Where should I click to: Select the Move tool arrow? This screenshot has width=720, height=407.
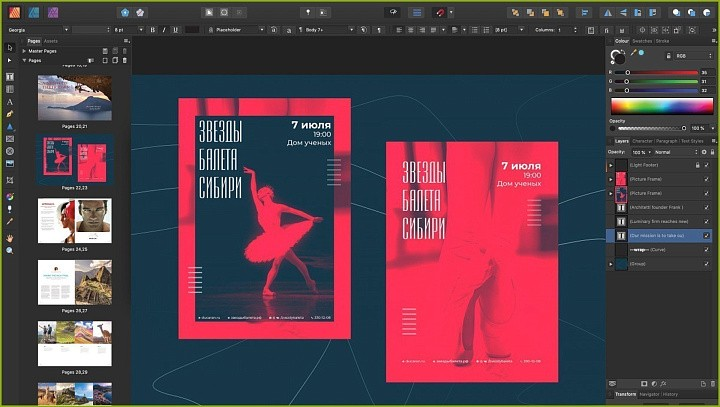click(10, 46)
